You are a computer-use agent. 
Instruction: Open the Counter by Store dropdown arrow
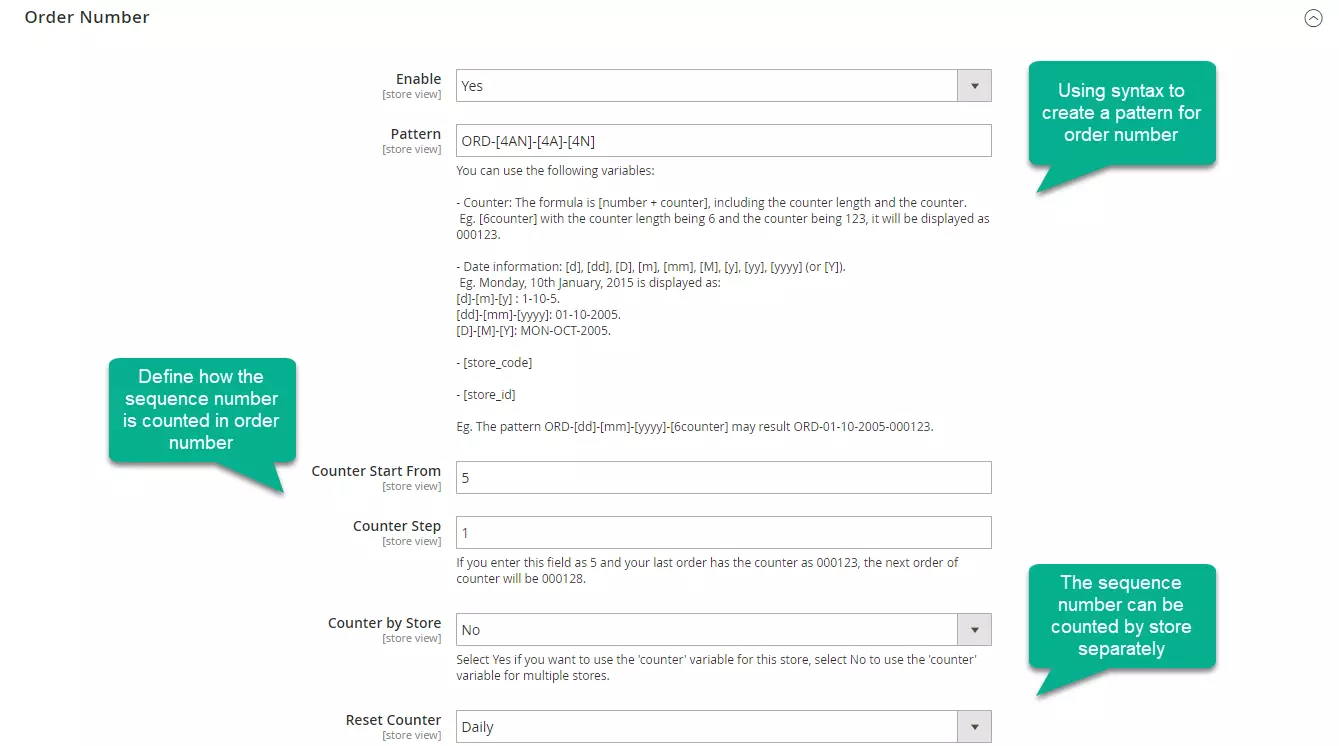click(x=973, y=629)
